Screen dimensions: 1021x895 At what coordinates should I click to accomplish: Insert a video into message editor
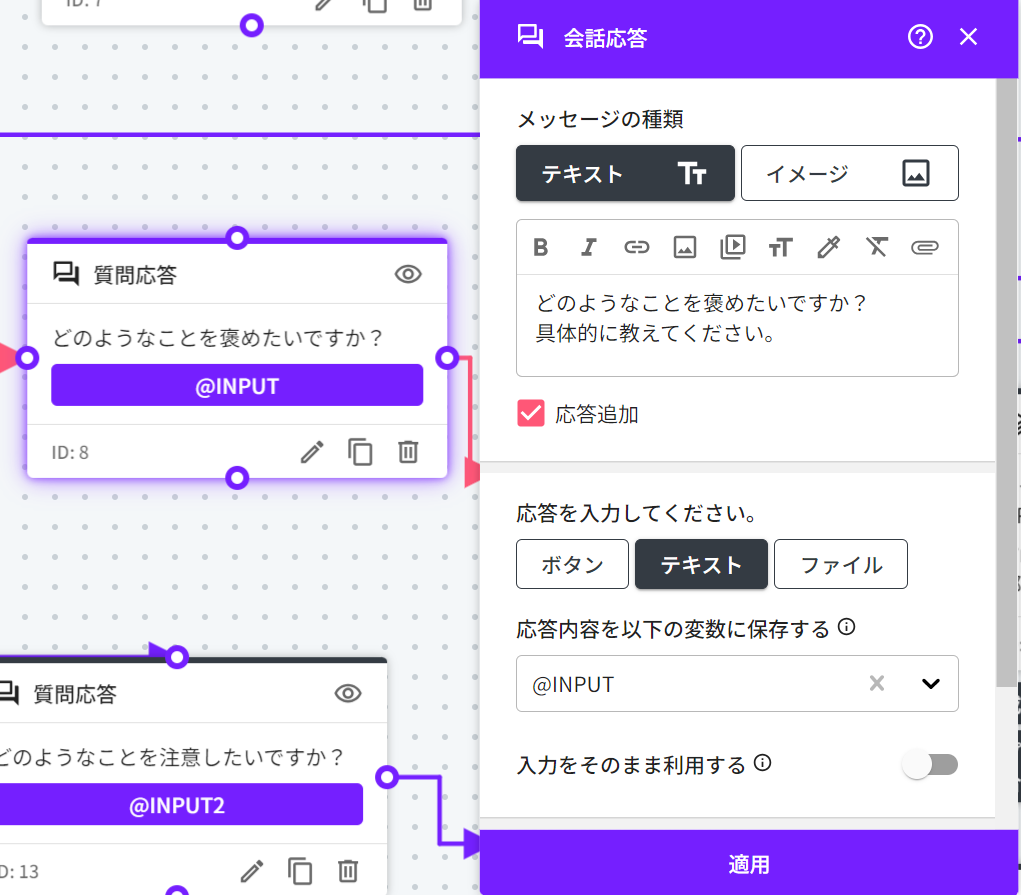(x=733, y=247)
